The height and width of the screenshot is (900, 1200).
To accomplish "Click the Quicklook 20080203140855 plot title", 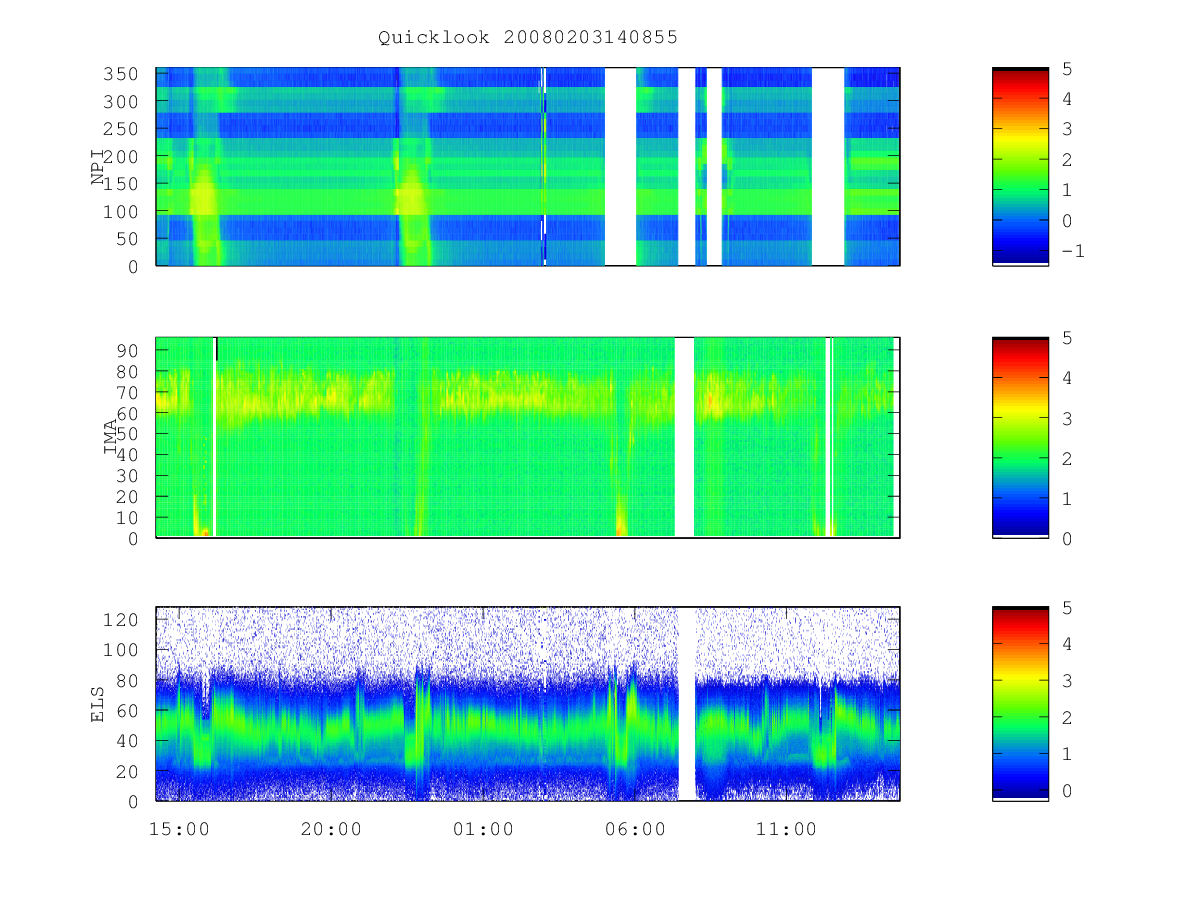I will [528, 38].
